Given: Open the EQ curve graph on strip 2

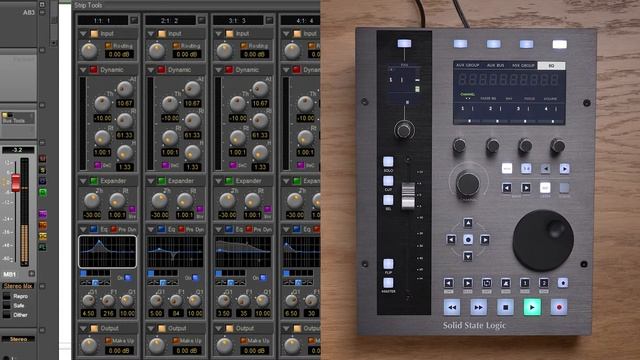Looking at the screenshot, I should coord(176,251).
